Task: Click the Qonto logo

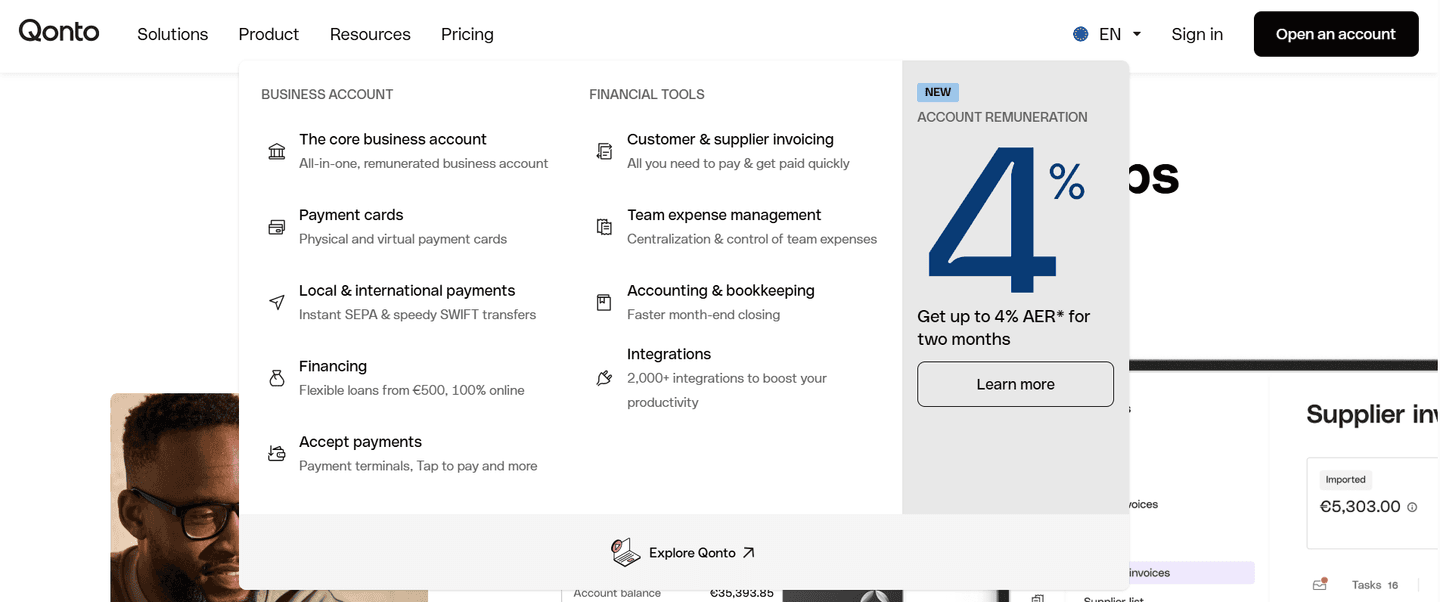Action: click(59, 31)
